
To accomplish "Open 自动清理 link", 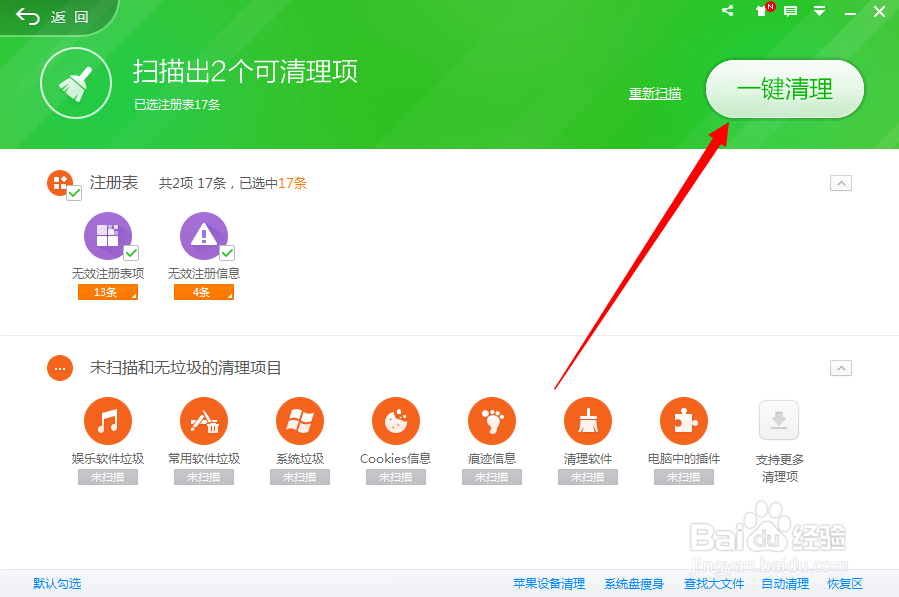I will [x=785, y=584].
